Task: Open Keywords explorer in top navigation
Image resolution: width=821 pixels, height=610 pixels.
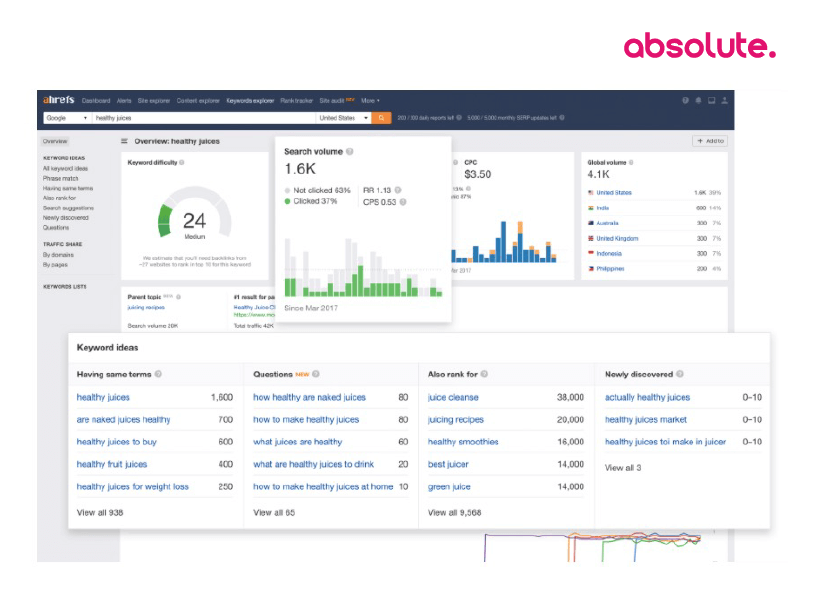Action: coord(250,101)
